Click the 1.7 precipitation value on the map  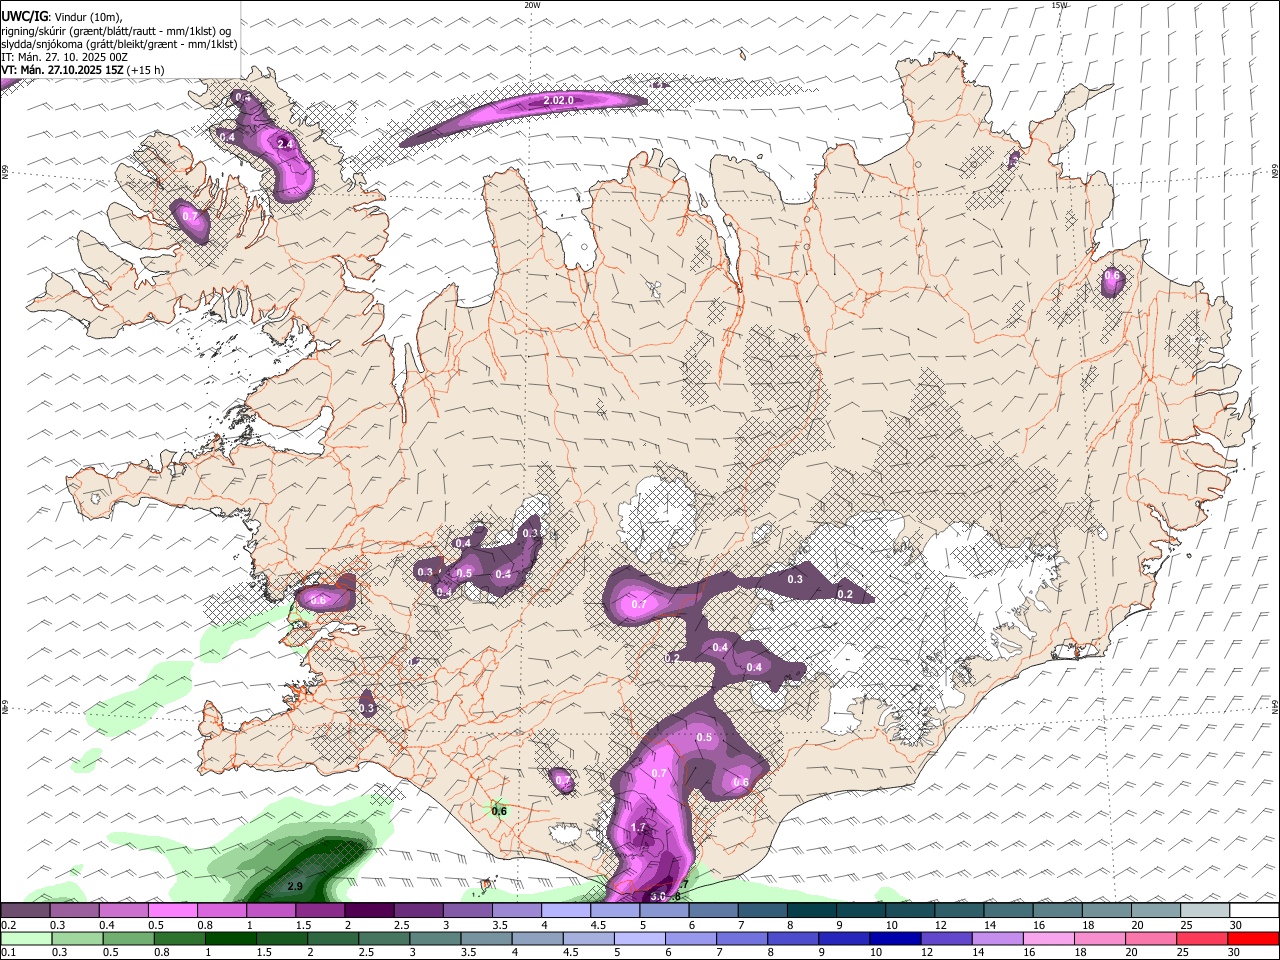click(x=640, y=828)
